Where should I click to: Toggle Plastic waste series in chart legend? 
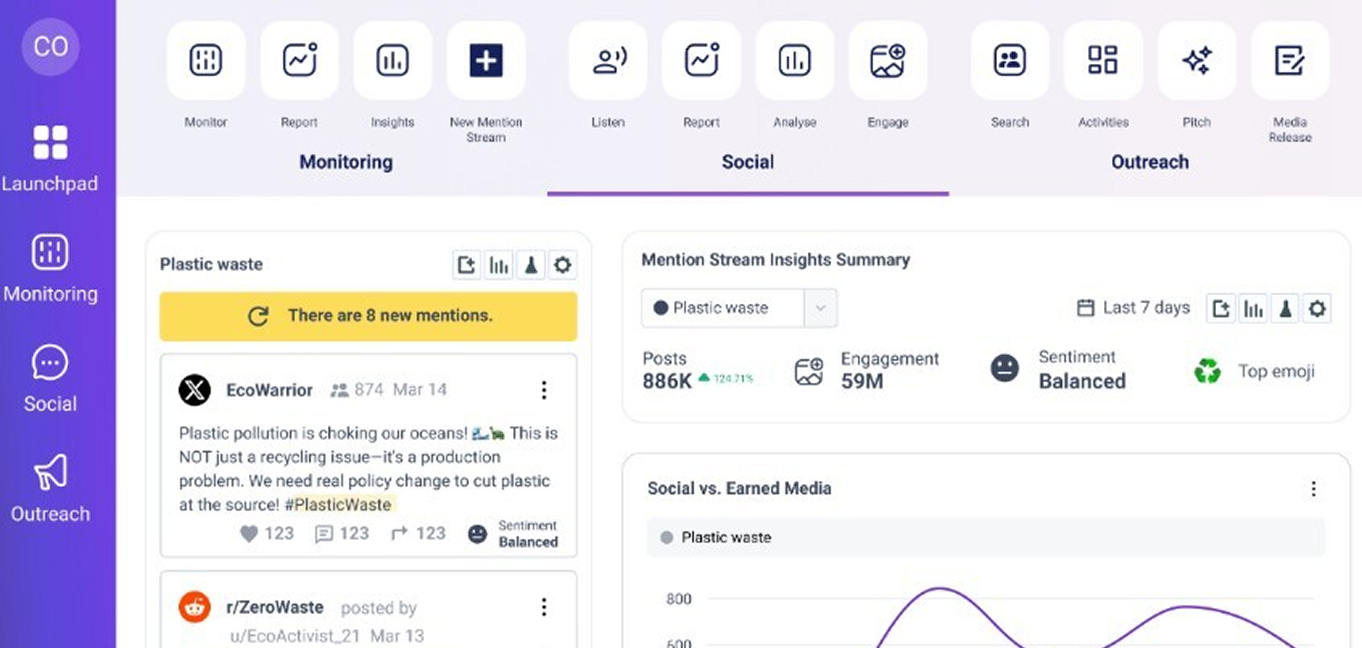click(x=715, y=538)
